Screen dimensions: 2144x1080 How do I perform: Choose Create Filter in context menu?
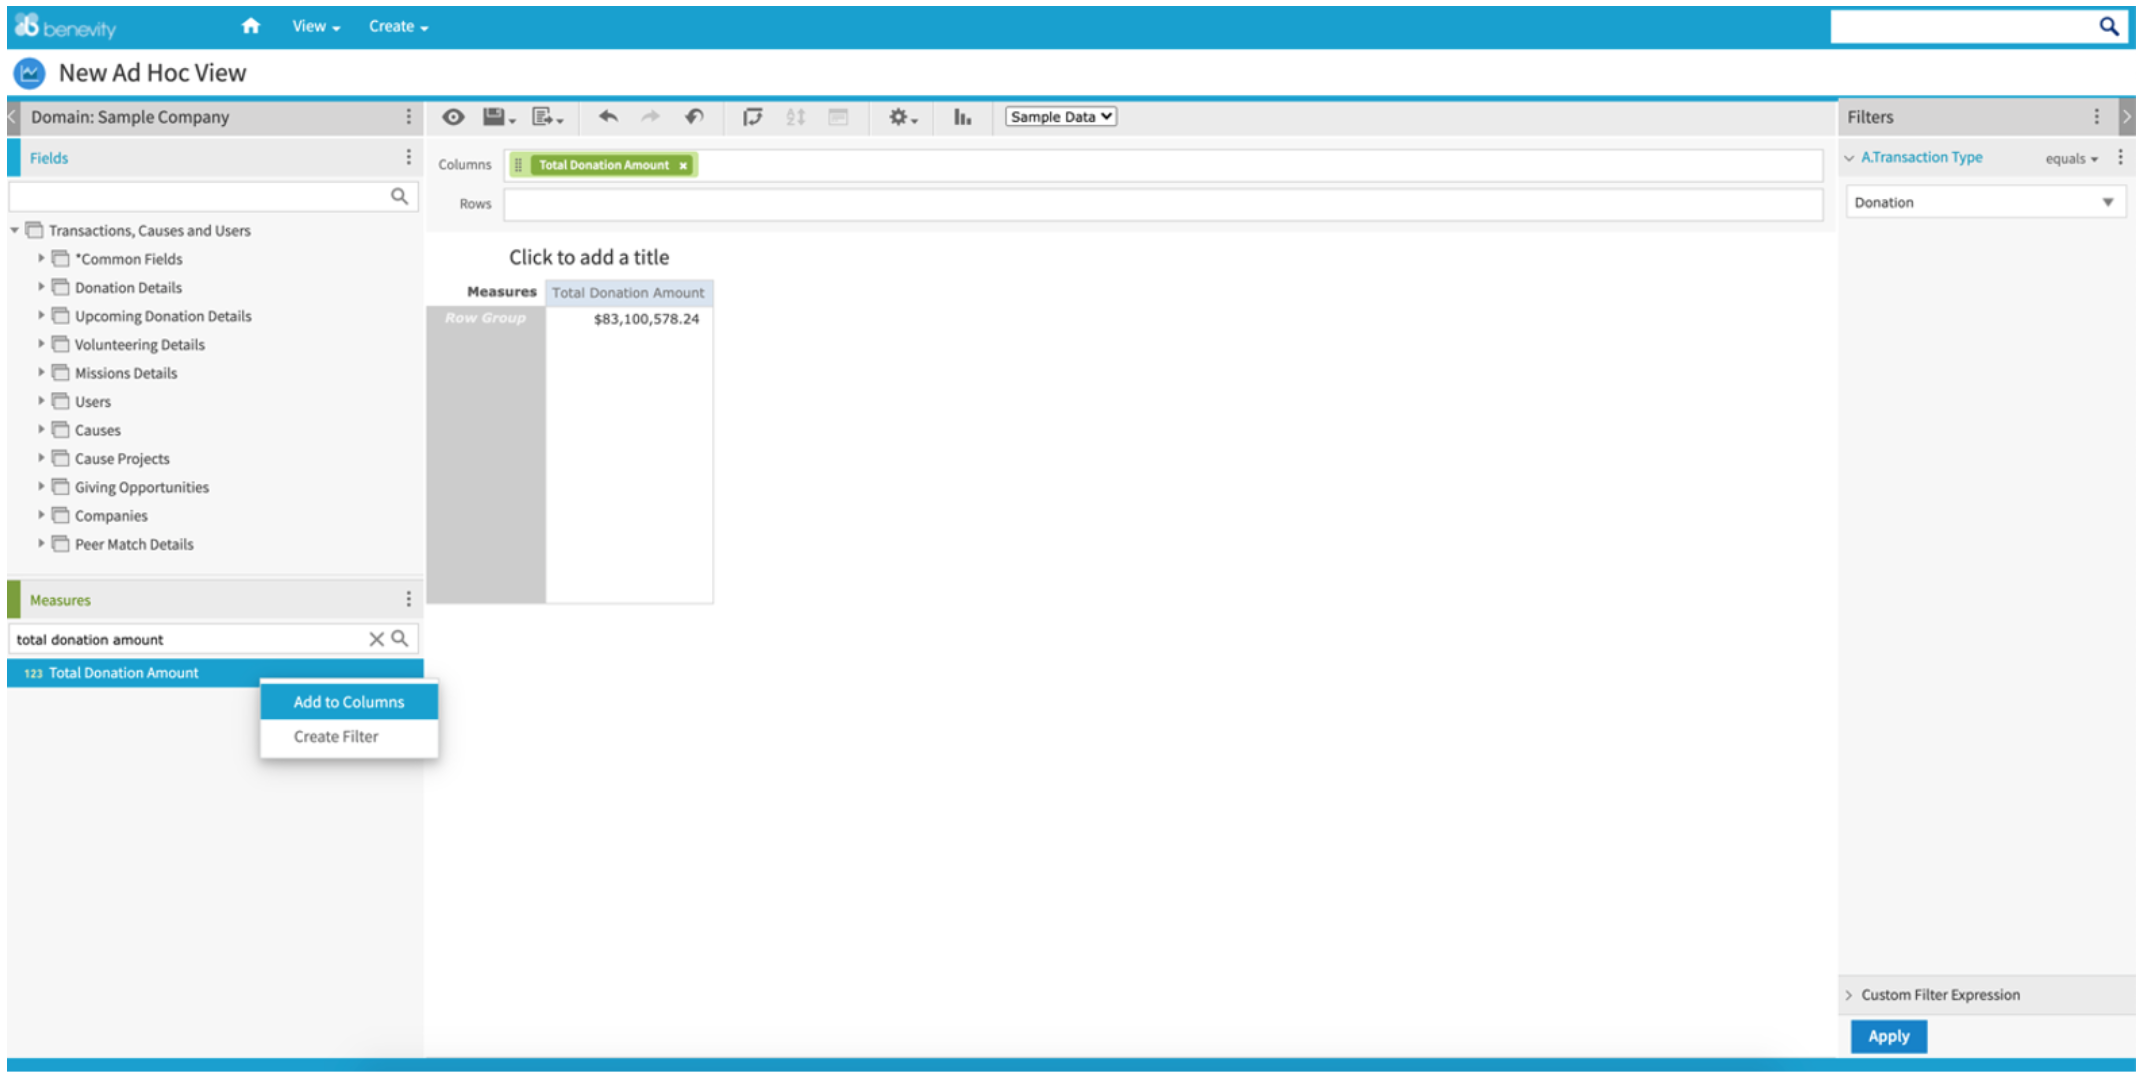[349, 737]
